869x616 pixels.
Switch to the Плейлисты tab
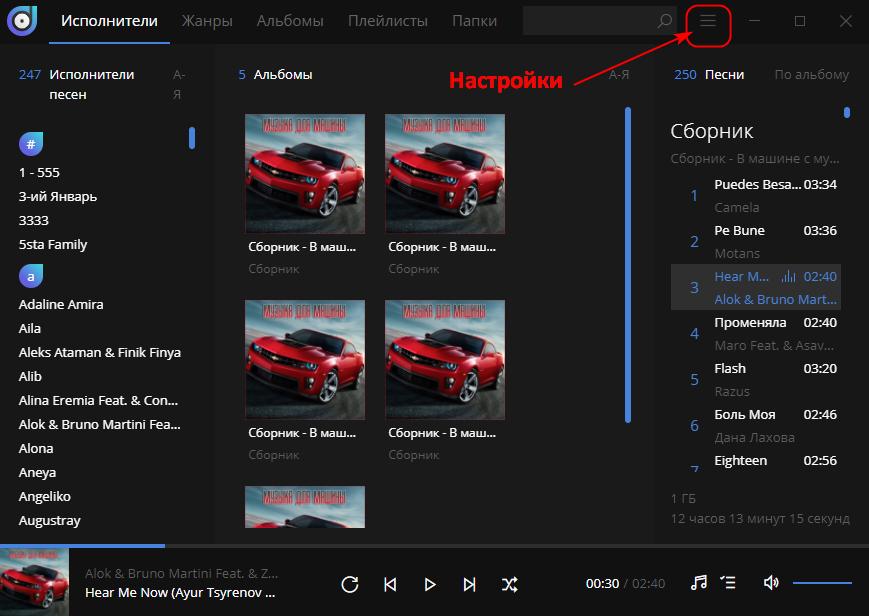pyautogui.click(x=388, y=21)
